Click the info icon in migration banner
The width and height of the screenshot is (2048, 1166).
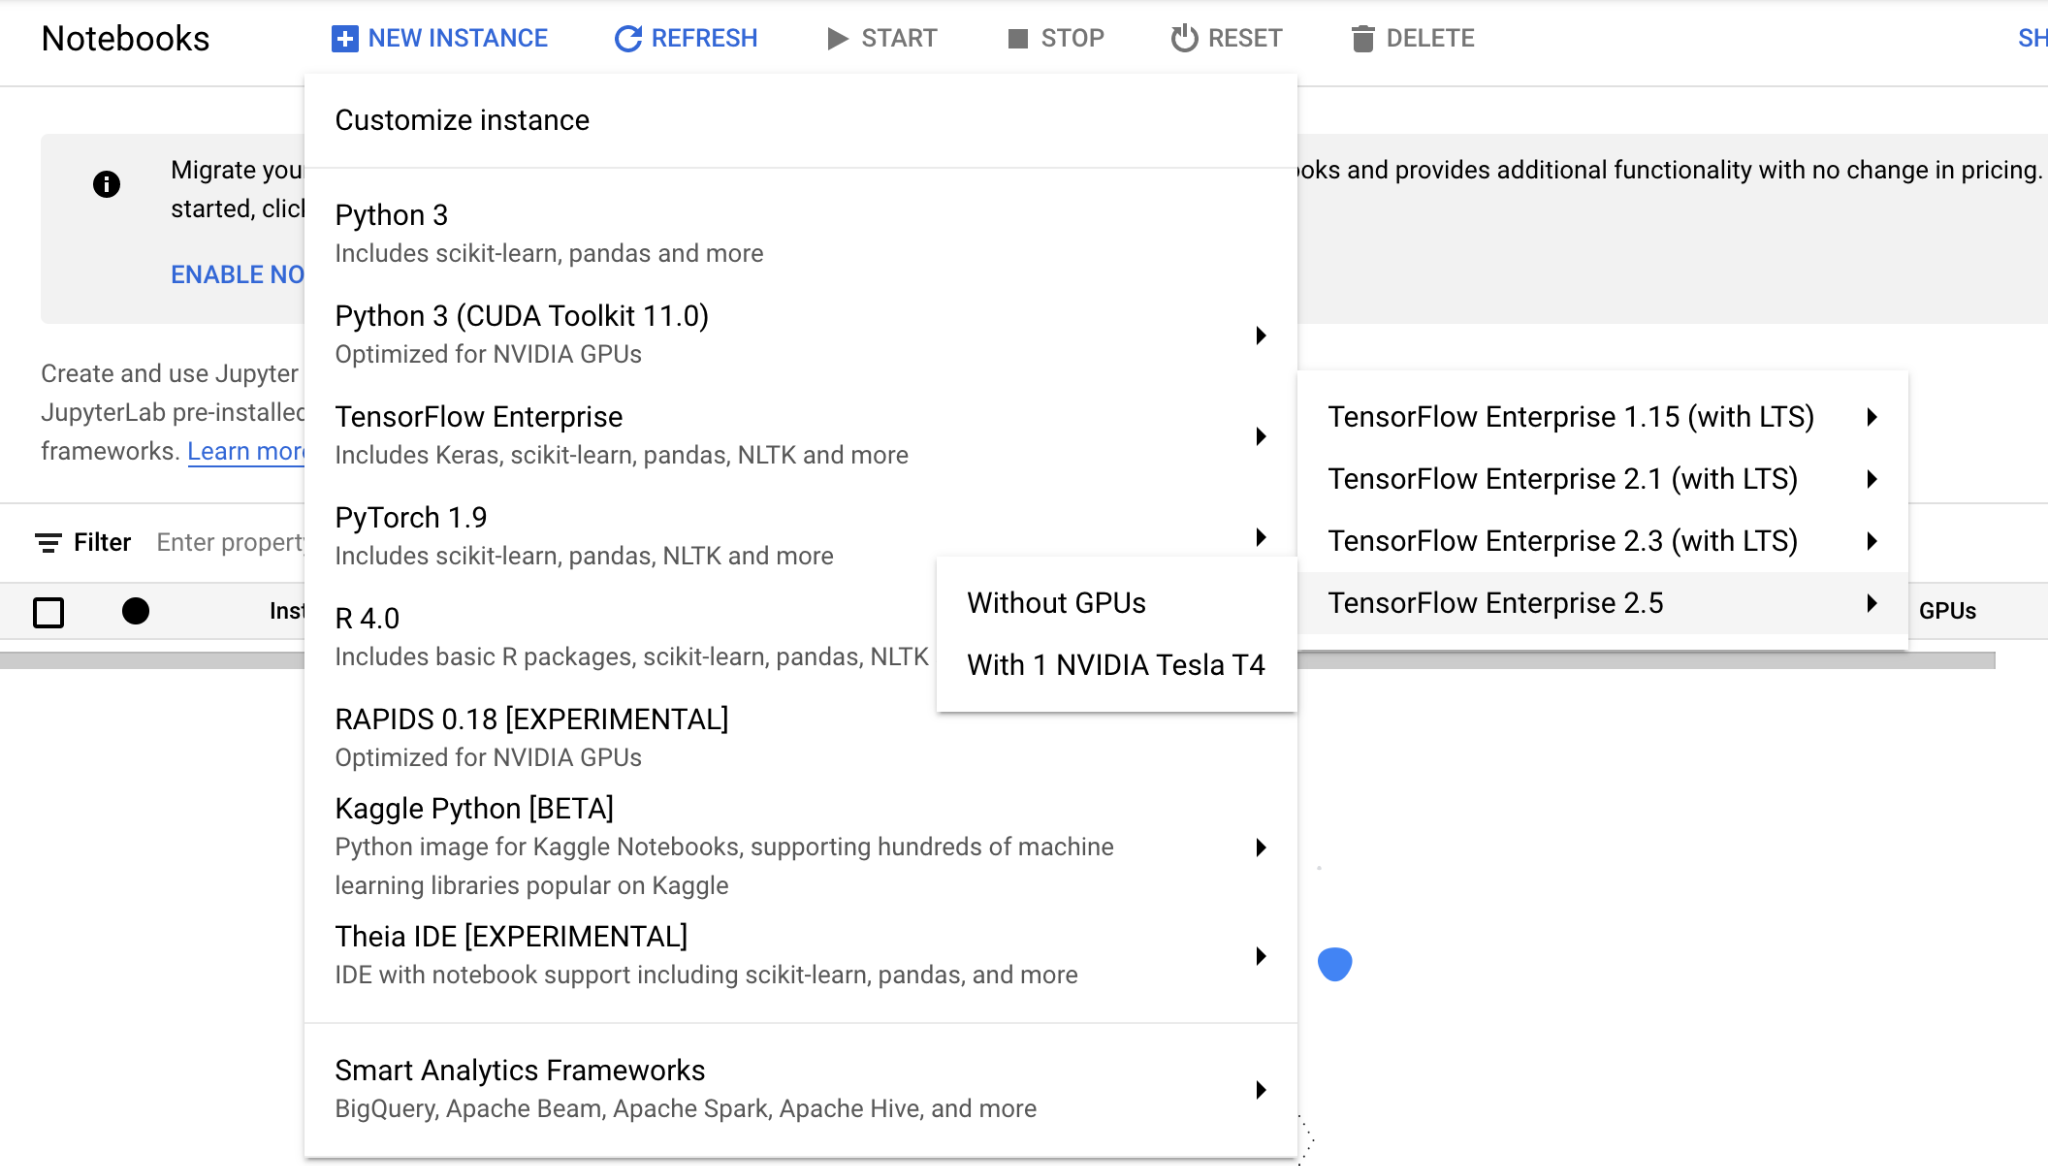[106, 184]
